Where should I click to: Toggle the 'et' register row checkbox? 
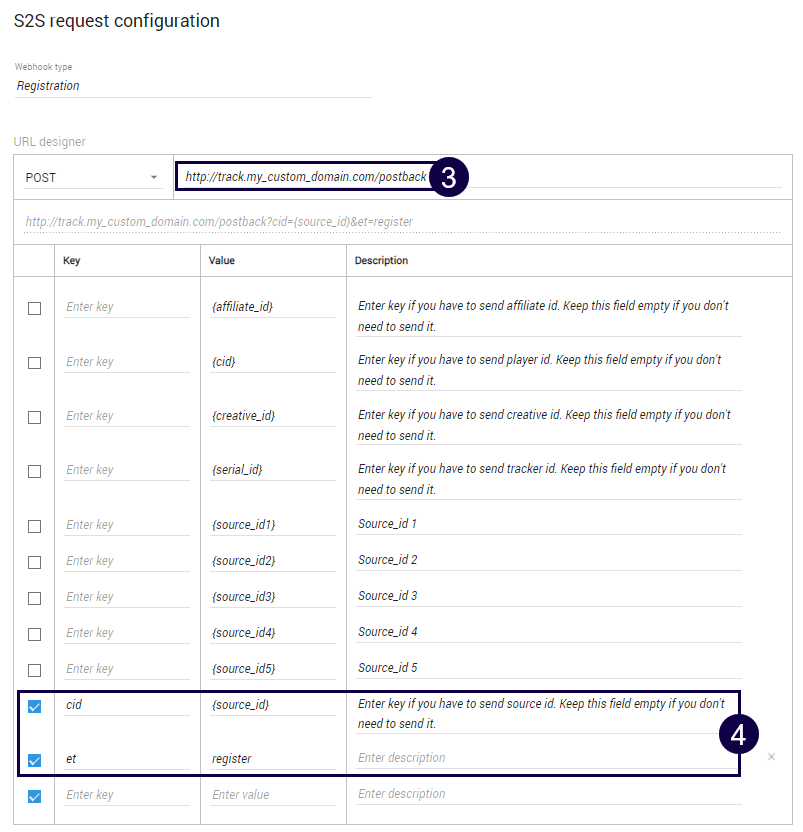coord(35,761)
